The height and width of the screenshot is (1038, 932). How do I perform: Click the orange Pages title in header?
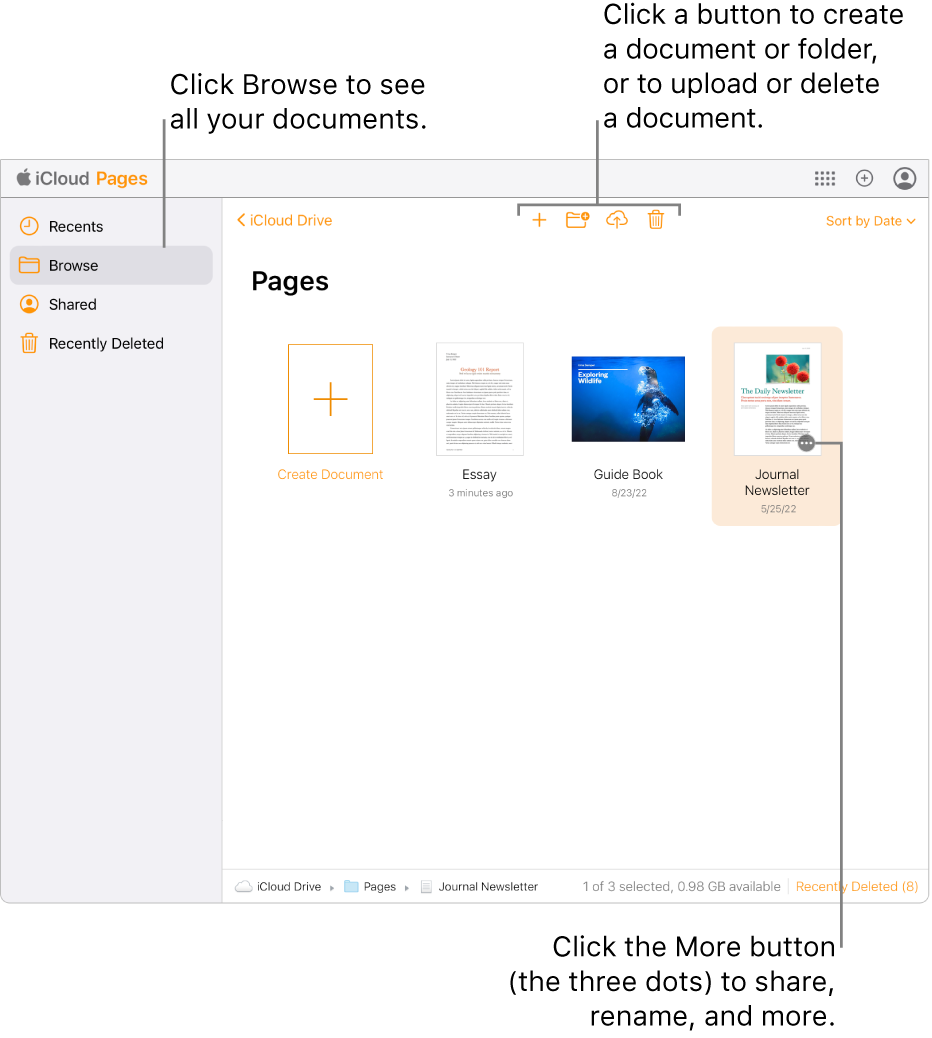(x=122, y=179)
